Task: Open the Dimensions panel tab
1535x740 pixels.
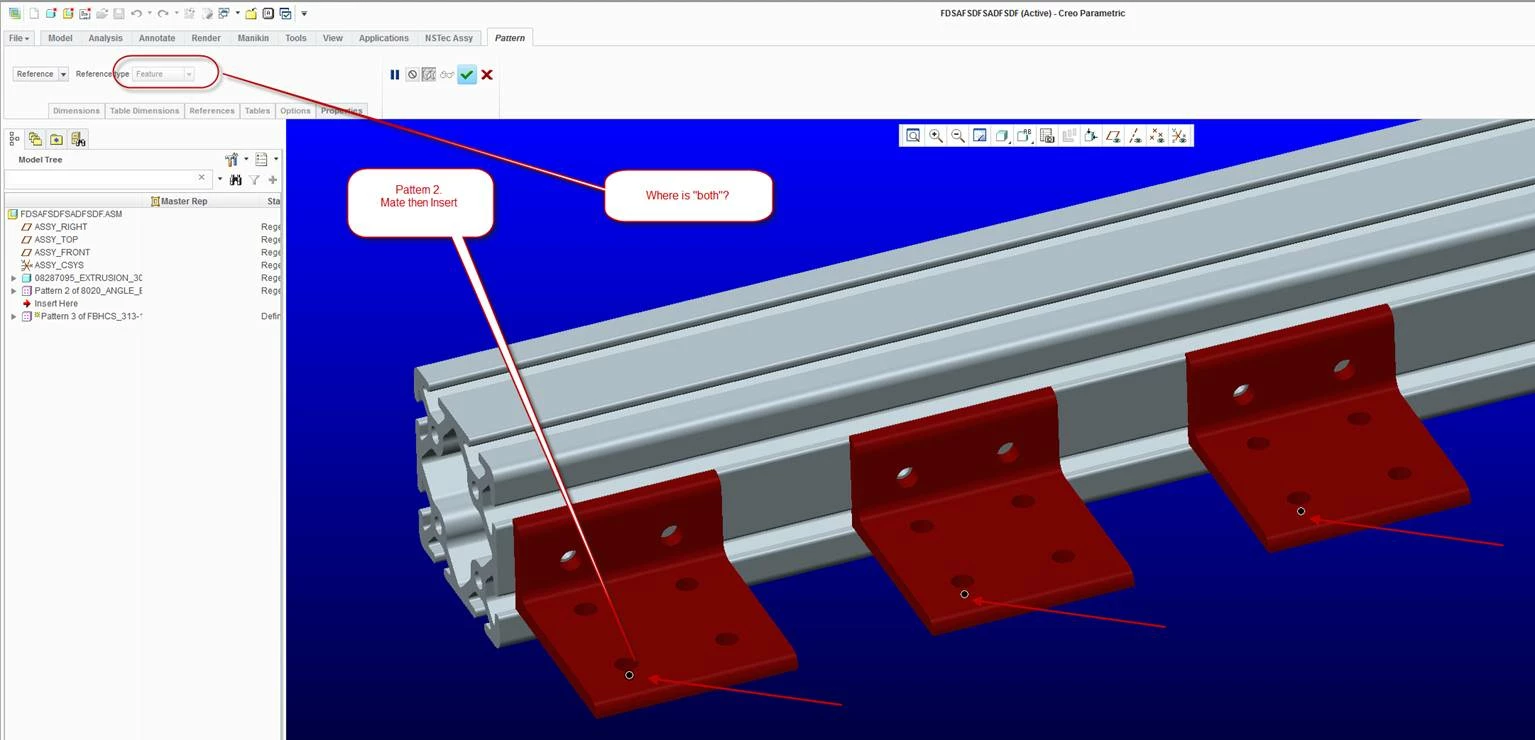Action: coord(77,111)
